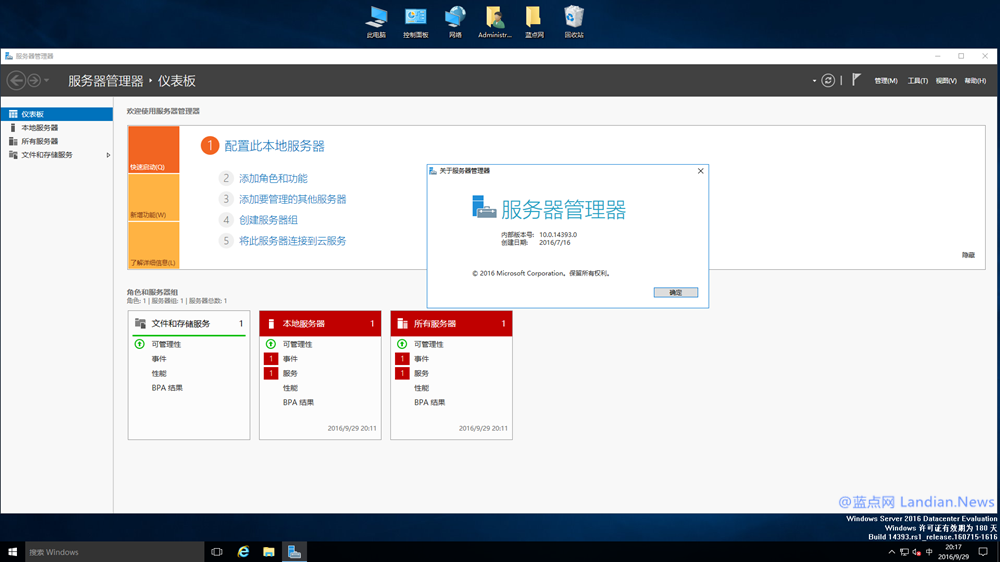Viewport: 1000px width, 562px height.
Task: Open Task View from the taskbar
Action: (217, 552)
